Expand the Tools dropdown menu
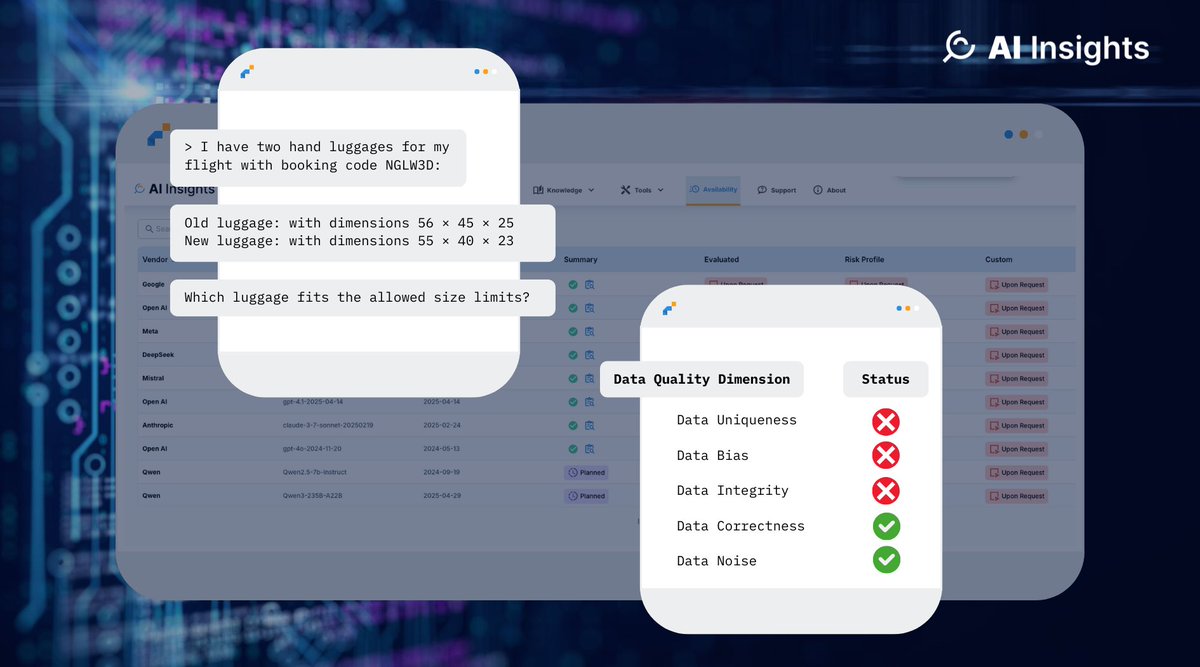Viewport: 1200px width, 667px height. pyautogui.click(x=642, y=190)
